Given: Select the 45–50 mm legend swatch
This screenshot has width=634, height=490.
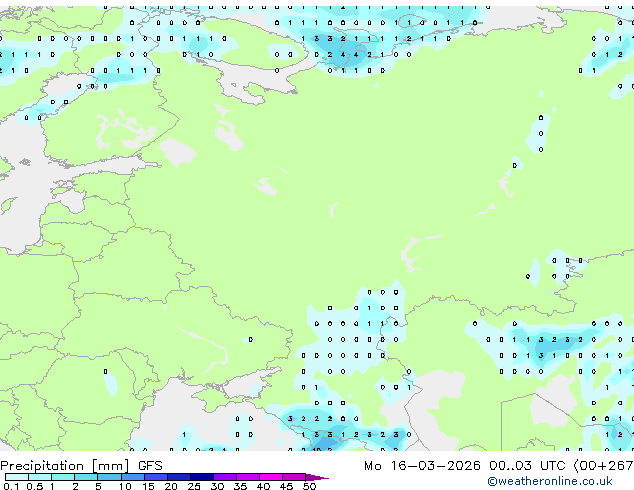Looking at the screenshot, I should pyautogui.click(x=294, y=477).
